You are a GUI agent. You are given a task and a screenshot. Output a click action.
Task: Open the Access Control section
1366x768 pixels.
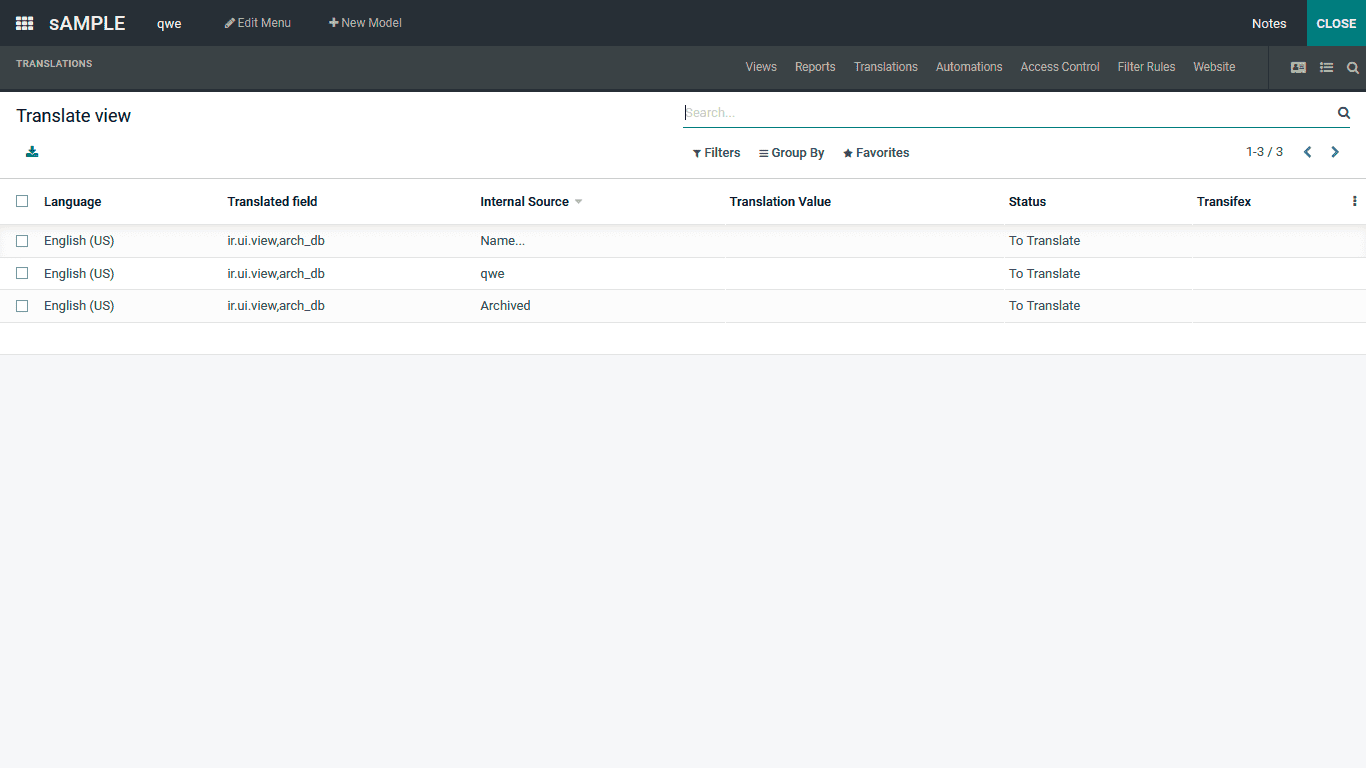(x=1059, y=67)
